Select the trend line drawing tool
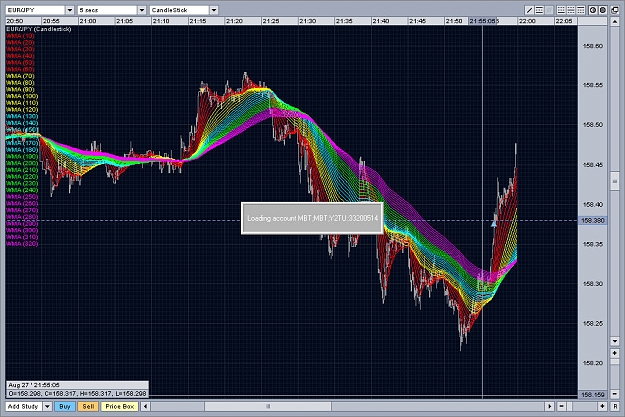Viewport: 625px width, 417px height. [529, 10]
